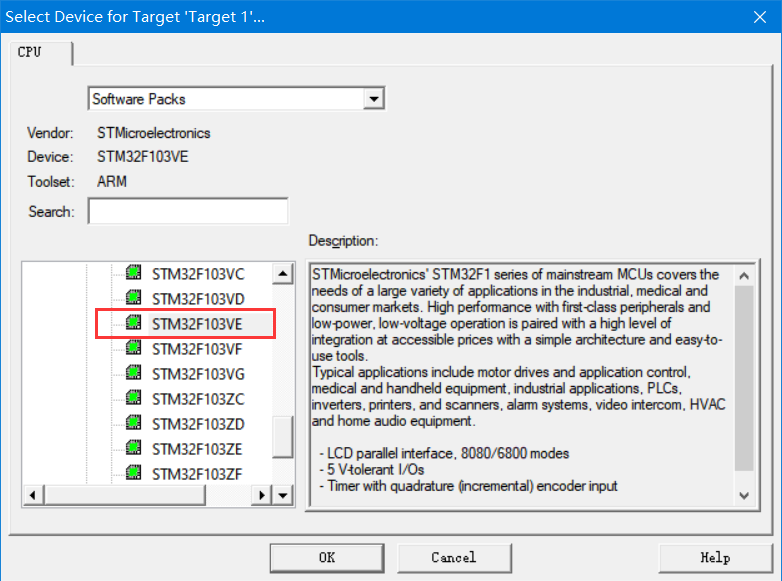Image resolution: width=782 pixels, height=581 pixels.
Task: Click the Description box scrollbar thumb
Action: point(744,378)
